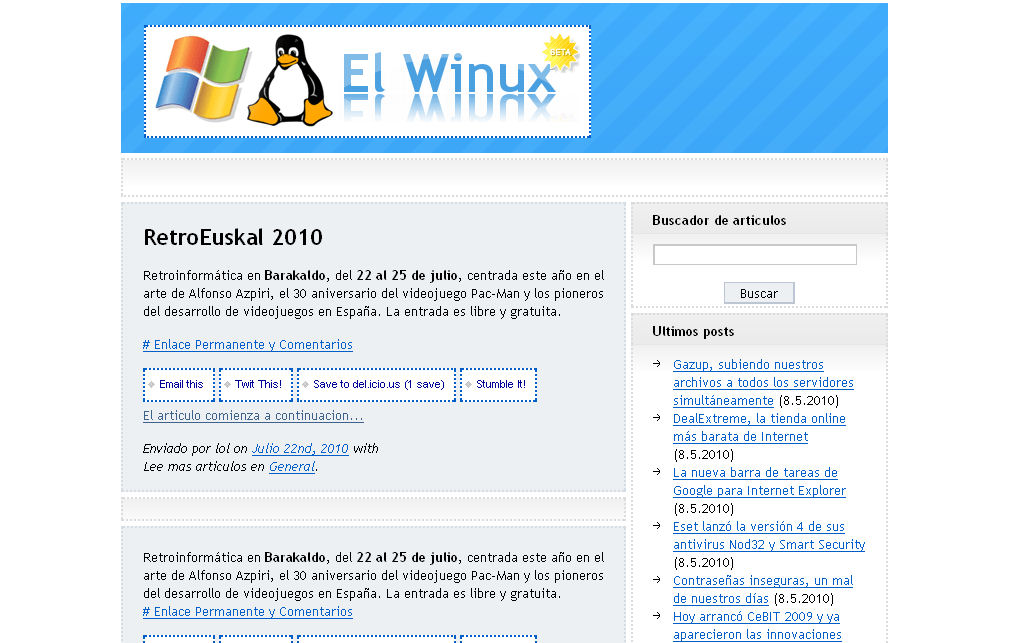Image resolution: width=1009 pixels, height=643 pixels.
Task: Open Enlace Permanente y Comentarios under RetroEuskal 2010 title
Action: point(248,345)
